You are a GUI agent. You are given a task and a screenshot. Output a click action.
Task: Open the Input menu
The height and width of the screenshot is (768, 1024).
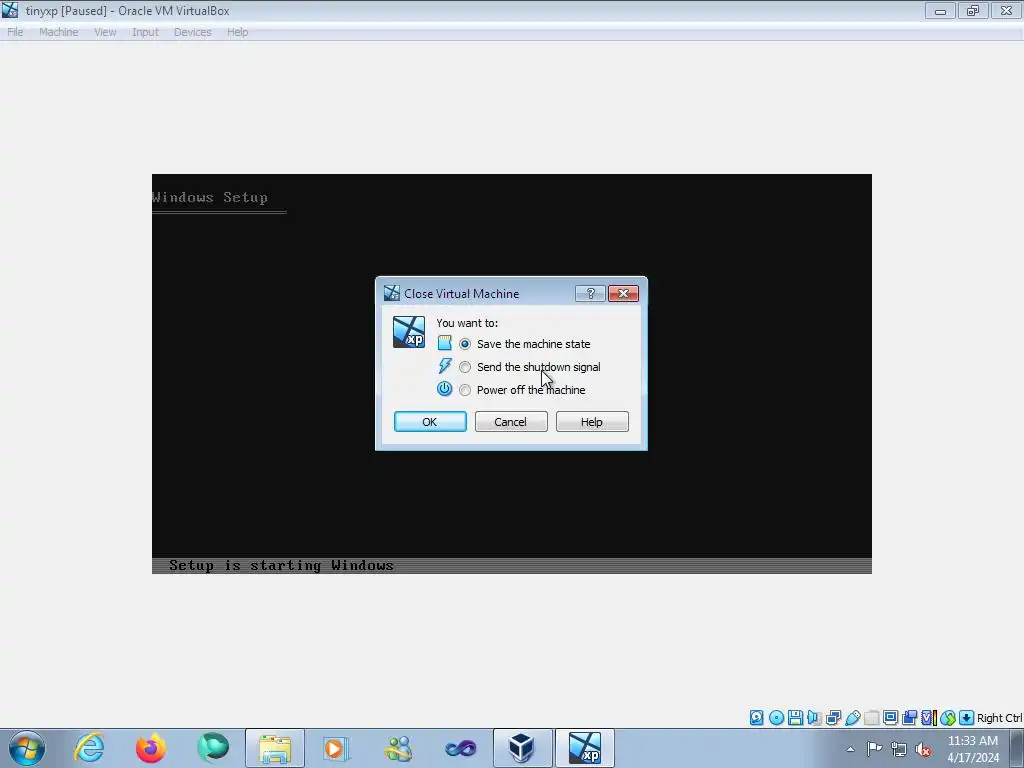(145, 32)
